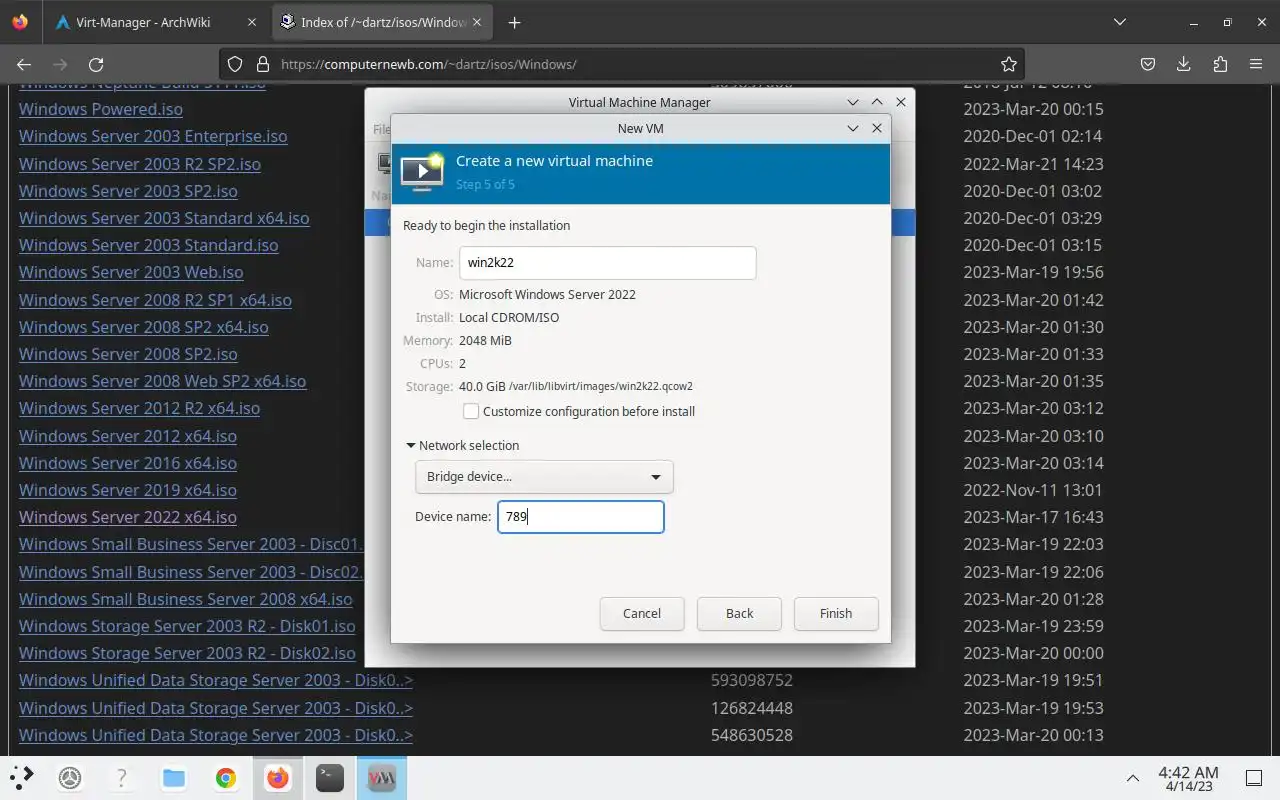Open the taskbar application launcher
The width and height of the screenshot is (1280, 800).
(x=22, y=777)
